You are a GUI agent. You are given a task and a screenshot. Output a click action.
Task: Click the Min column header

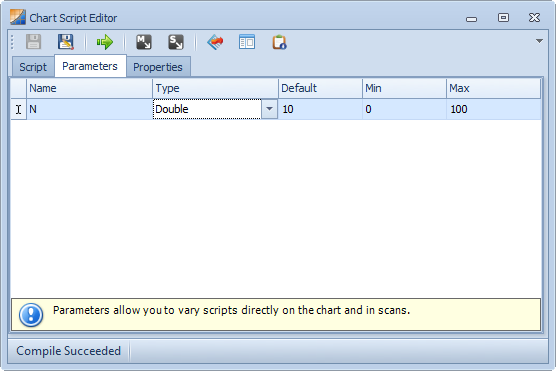click(x=404, y=88)
